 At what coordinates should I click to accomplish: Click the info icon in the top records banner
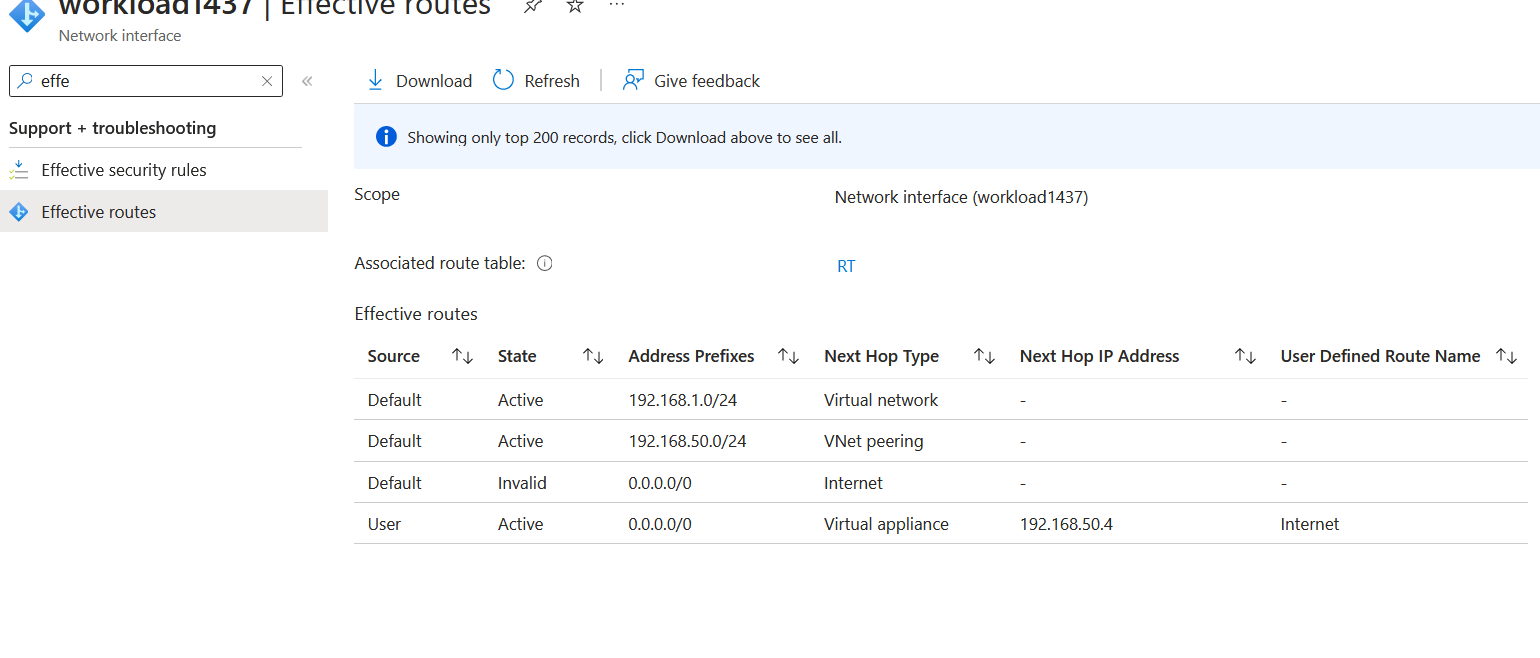pos(386,136)
